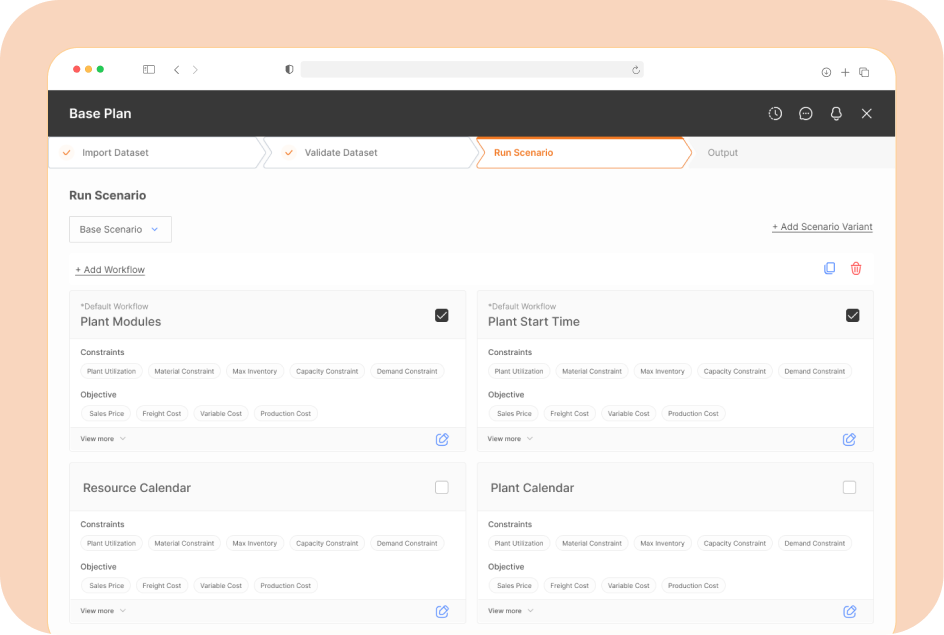The height and width of the screenshot is (635, 944).
Task: Click the browser address bar
Action: [472, 70]
